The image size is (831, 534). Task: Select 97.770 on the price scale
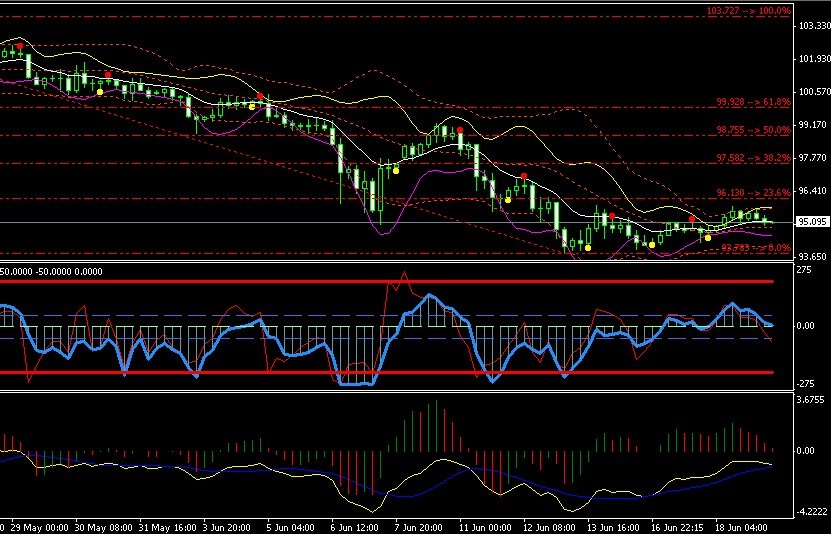[x=812, y=157]
